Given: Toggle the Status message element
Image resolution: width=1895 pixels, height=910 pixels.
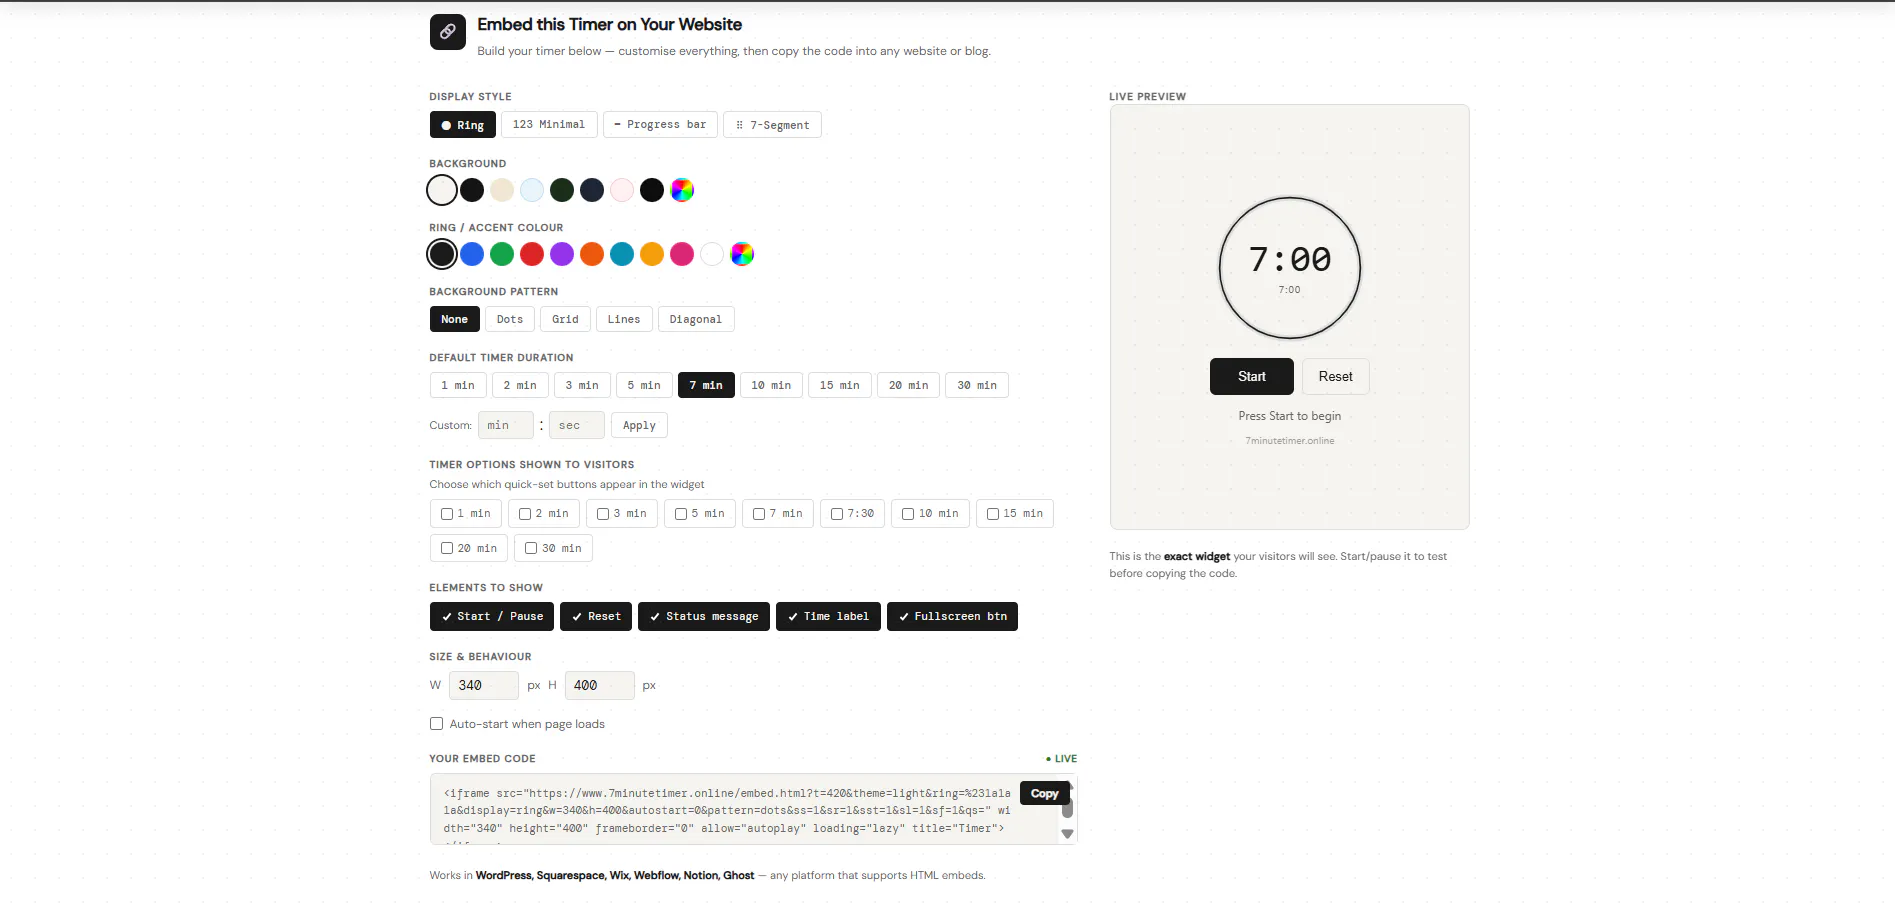Looking at the screenshot, I should click(704, 617).
